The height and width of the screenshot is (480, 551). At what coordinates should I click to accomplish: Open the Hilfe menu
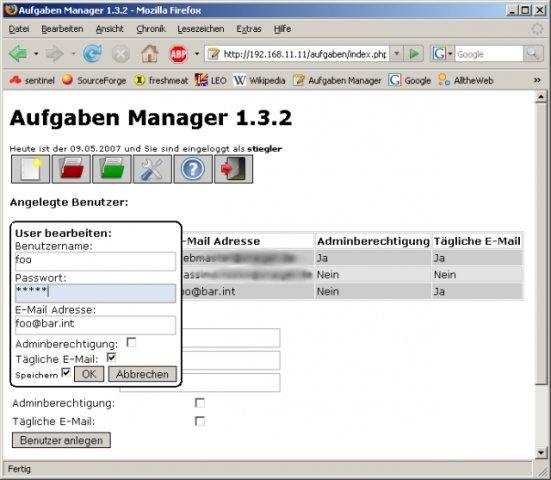(283, 29)
